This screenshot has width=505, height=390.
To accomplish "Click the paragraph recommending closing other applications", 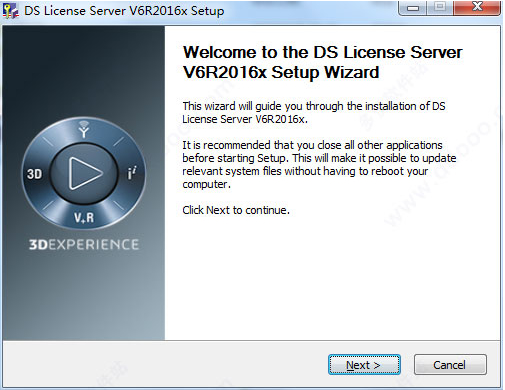I will pos(319,164).
